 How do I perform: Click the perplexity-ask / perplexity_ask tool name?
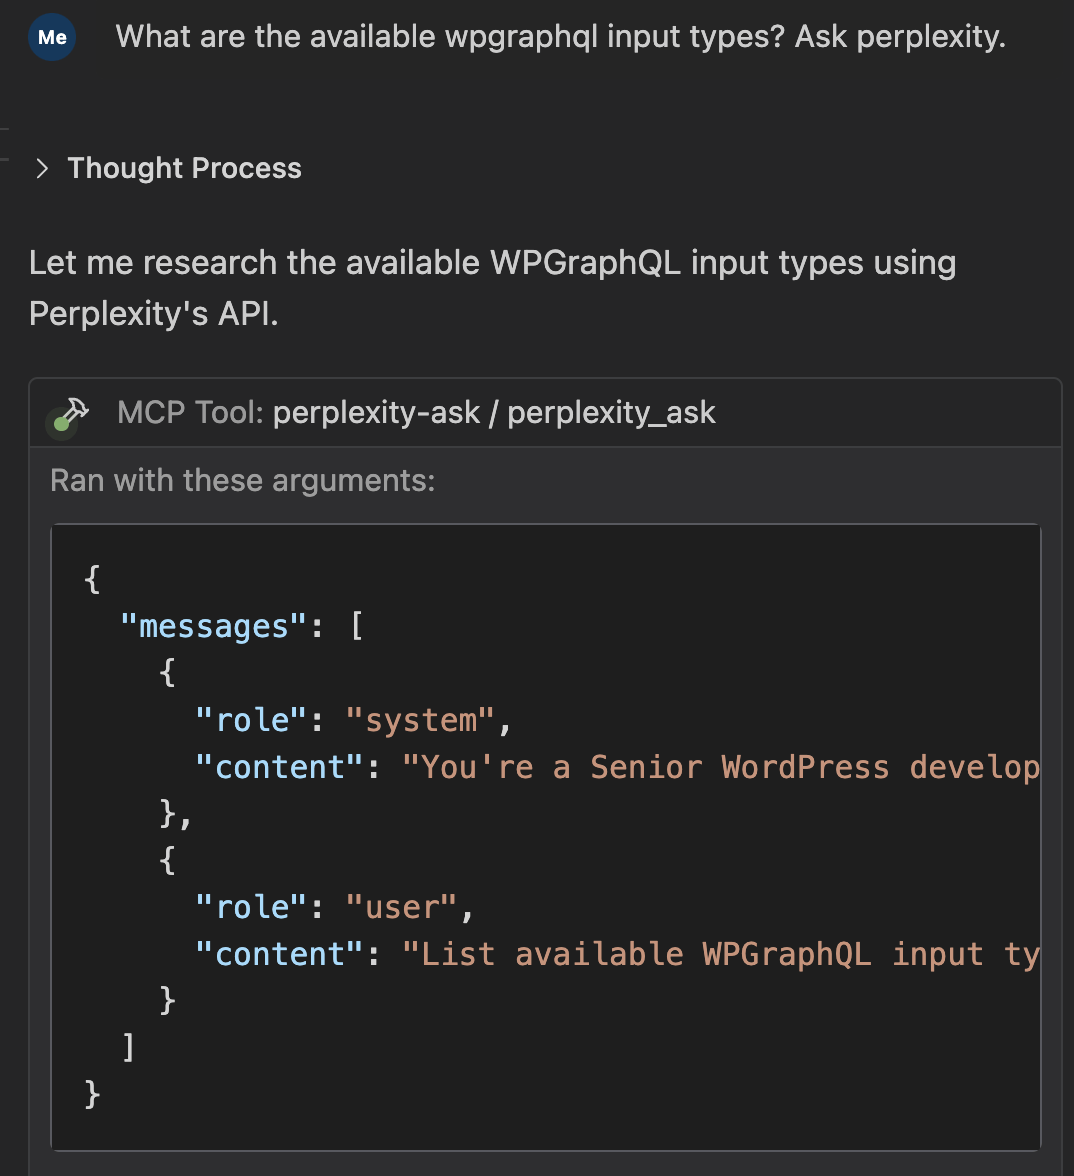point(494,412)
